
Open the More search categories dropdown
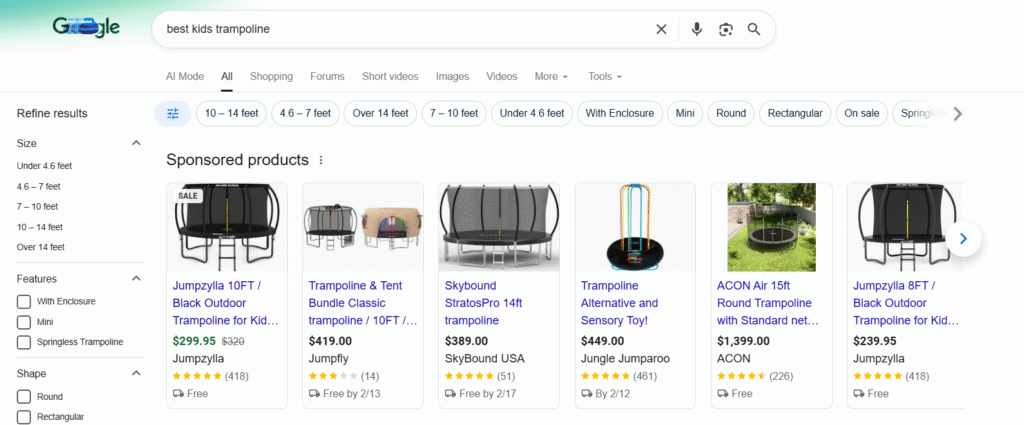tap(551, 76)
